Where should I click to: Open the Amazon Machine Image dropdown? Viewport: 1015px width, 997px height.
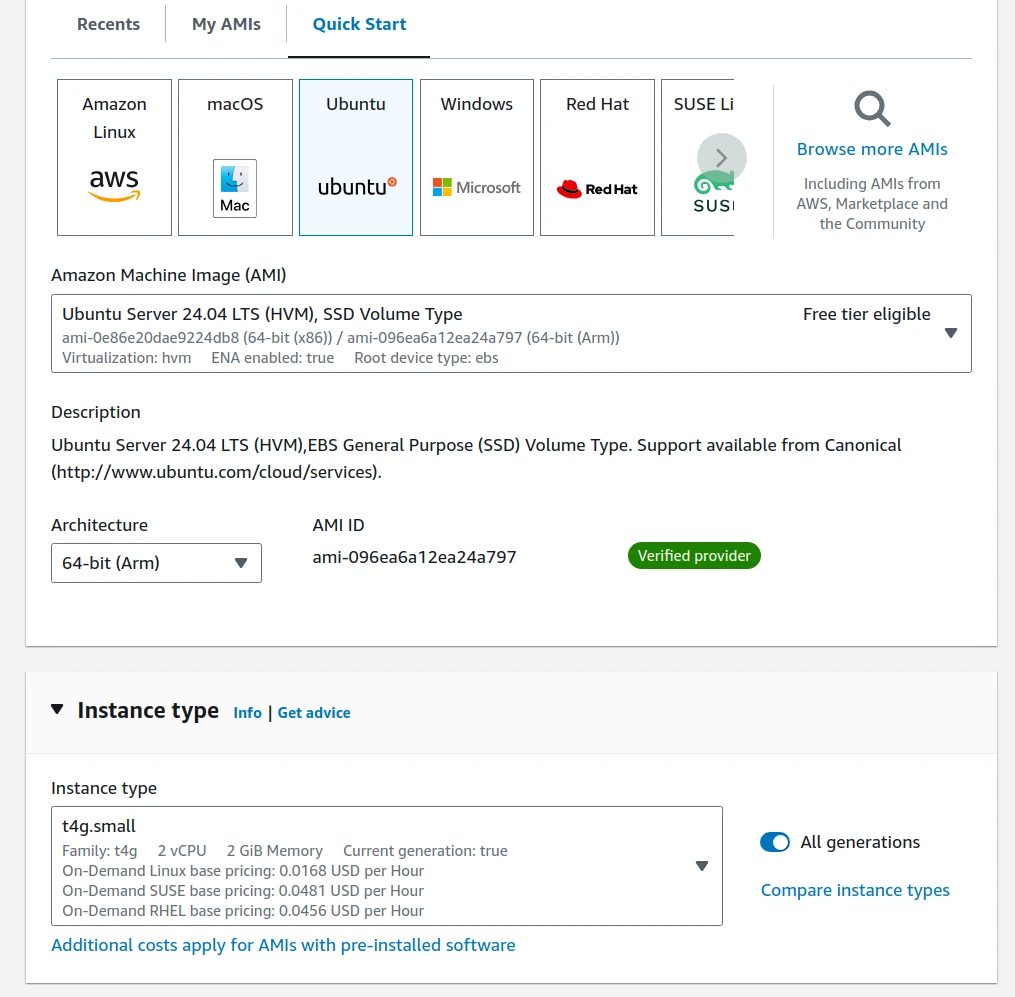[511, 333]
